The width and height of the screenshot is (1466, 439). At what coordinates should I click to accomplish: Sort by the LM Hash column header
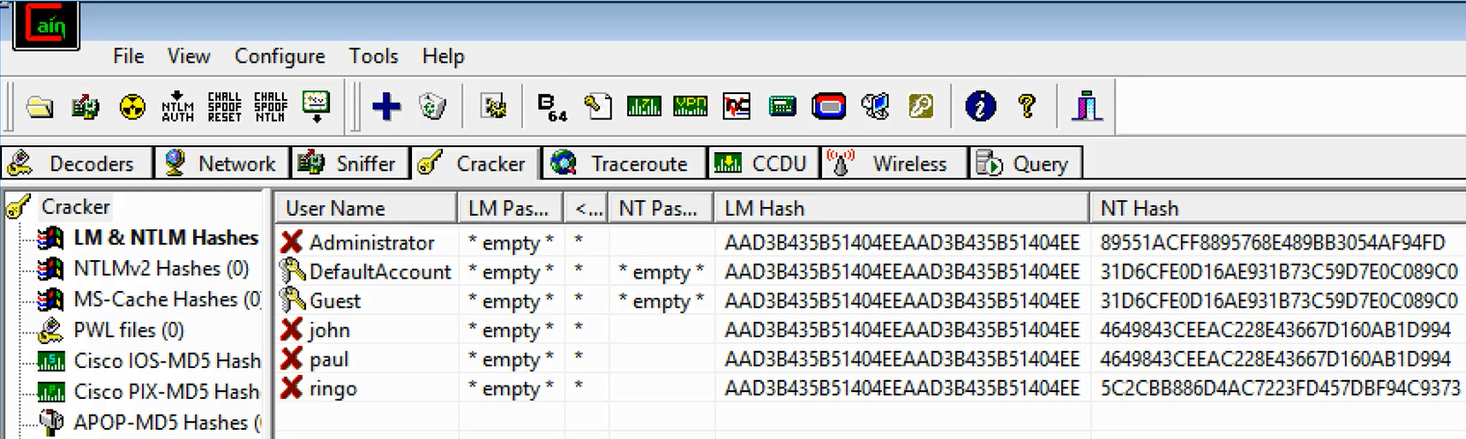901,208
